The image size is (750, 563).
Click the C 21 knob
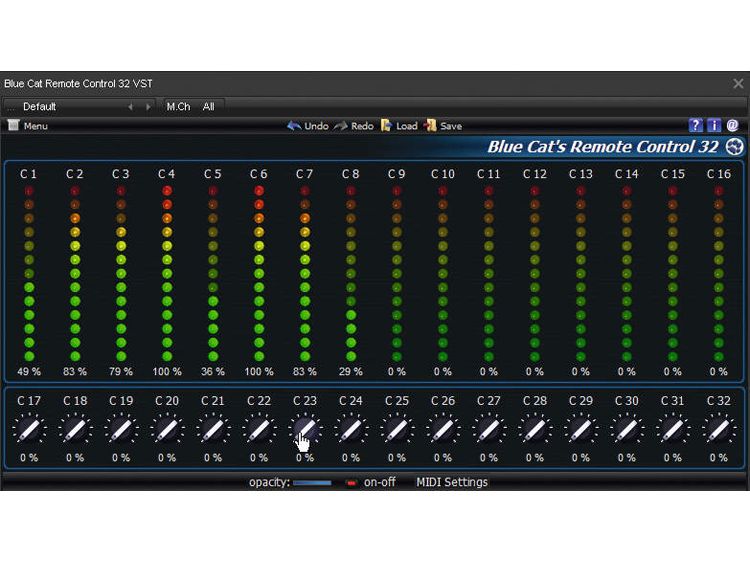tap(213, 429)
